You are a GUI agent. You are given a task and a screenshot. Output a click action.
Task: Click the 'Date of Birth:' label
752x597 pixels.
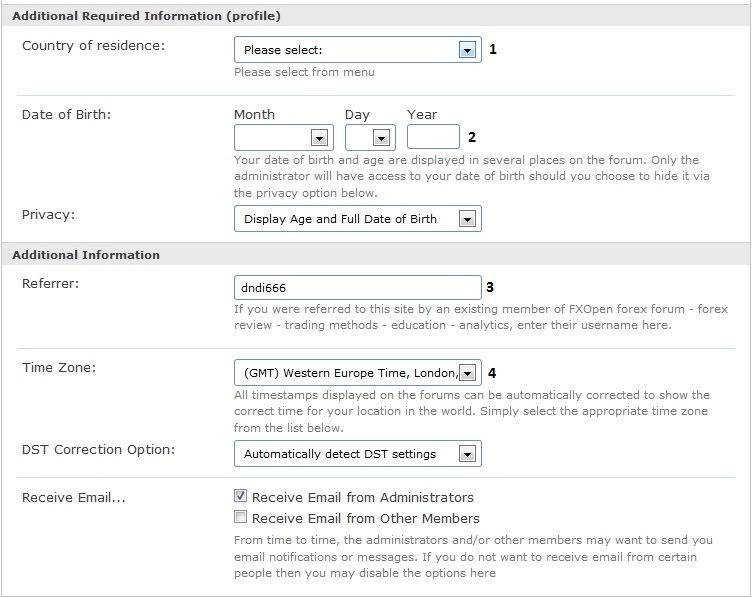66,115
